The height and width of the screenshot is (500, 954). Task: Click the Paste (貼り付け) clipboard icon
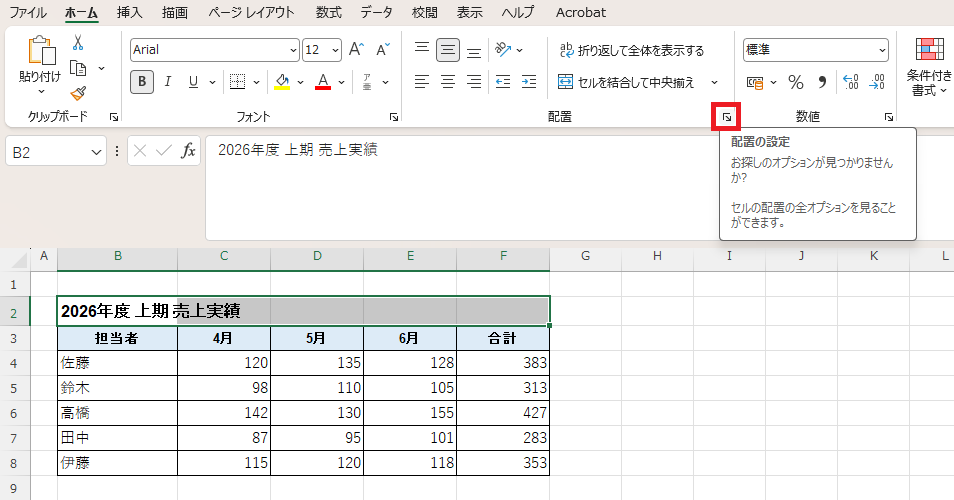click(41, 50)
